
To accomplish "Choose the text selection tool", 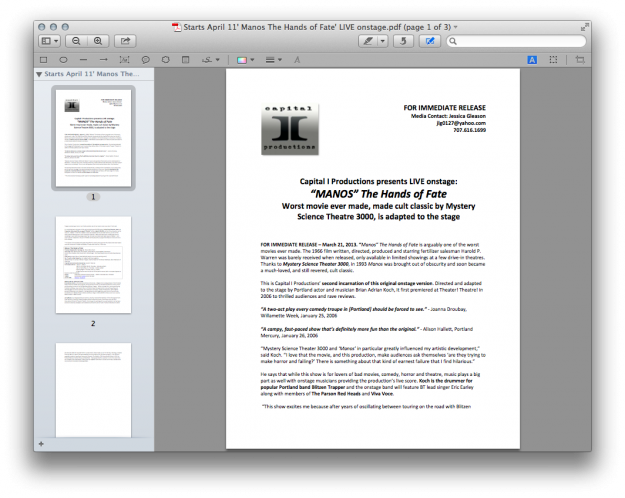I will [x=532, y=60].
